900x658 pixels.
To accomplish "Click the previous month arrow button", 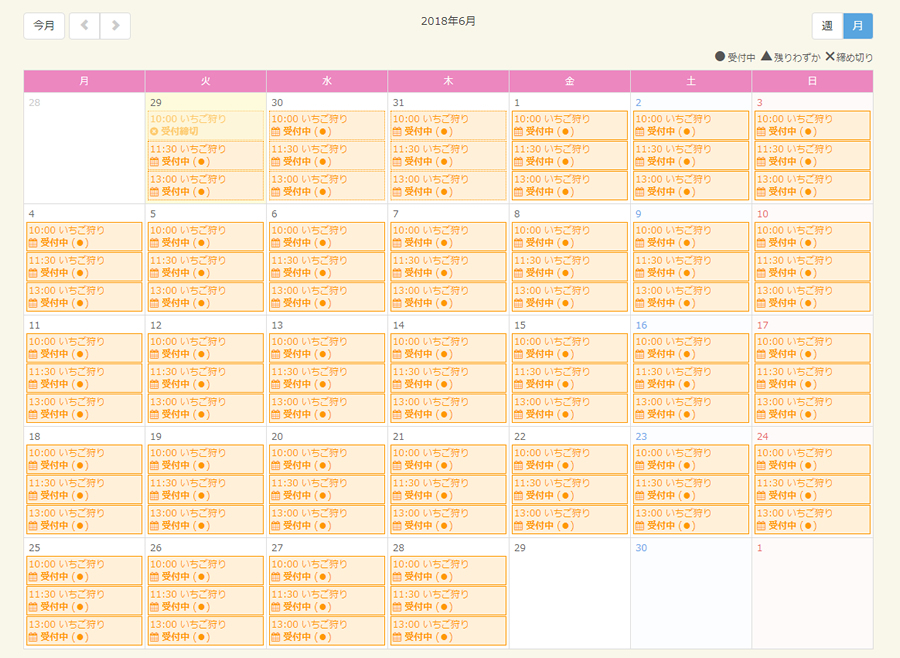I will coord(84,26).
